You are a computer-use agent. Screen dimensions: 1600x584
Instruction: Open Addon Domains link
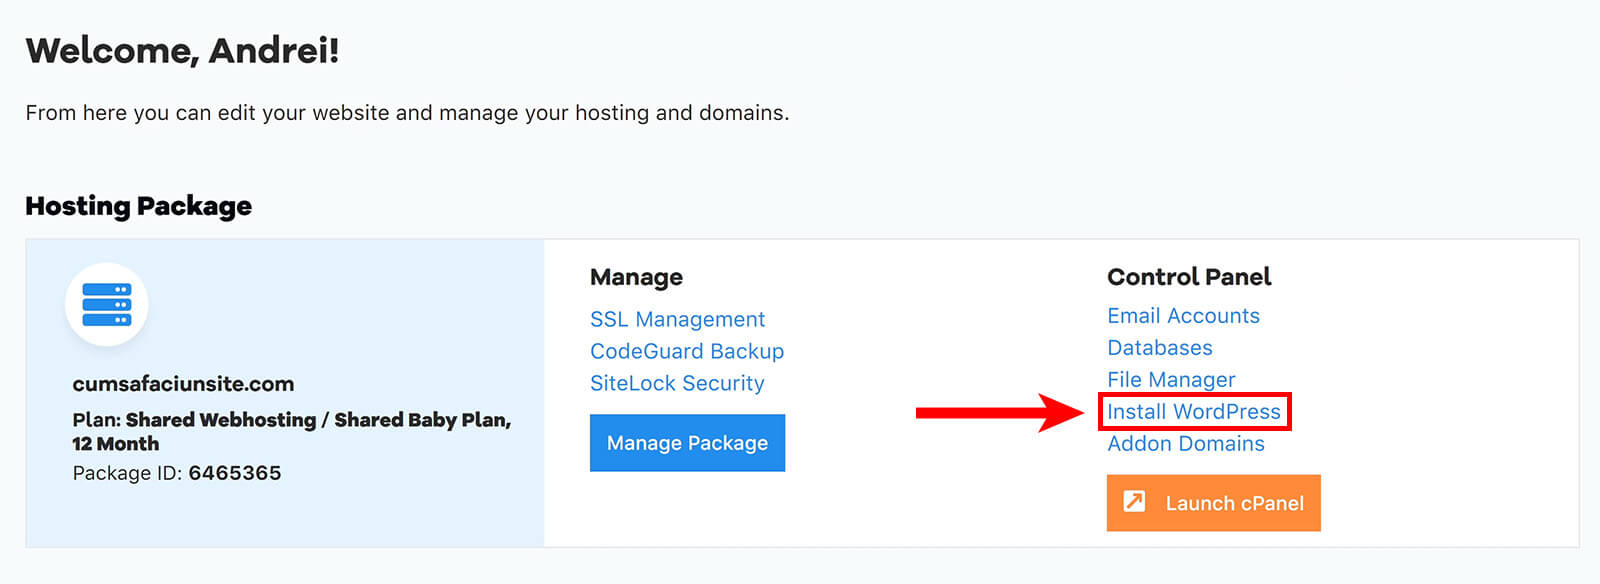point(1186,444)
